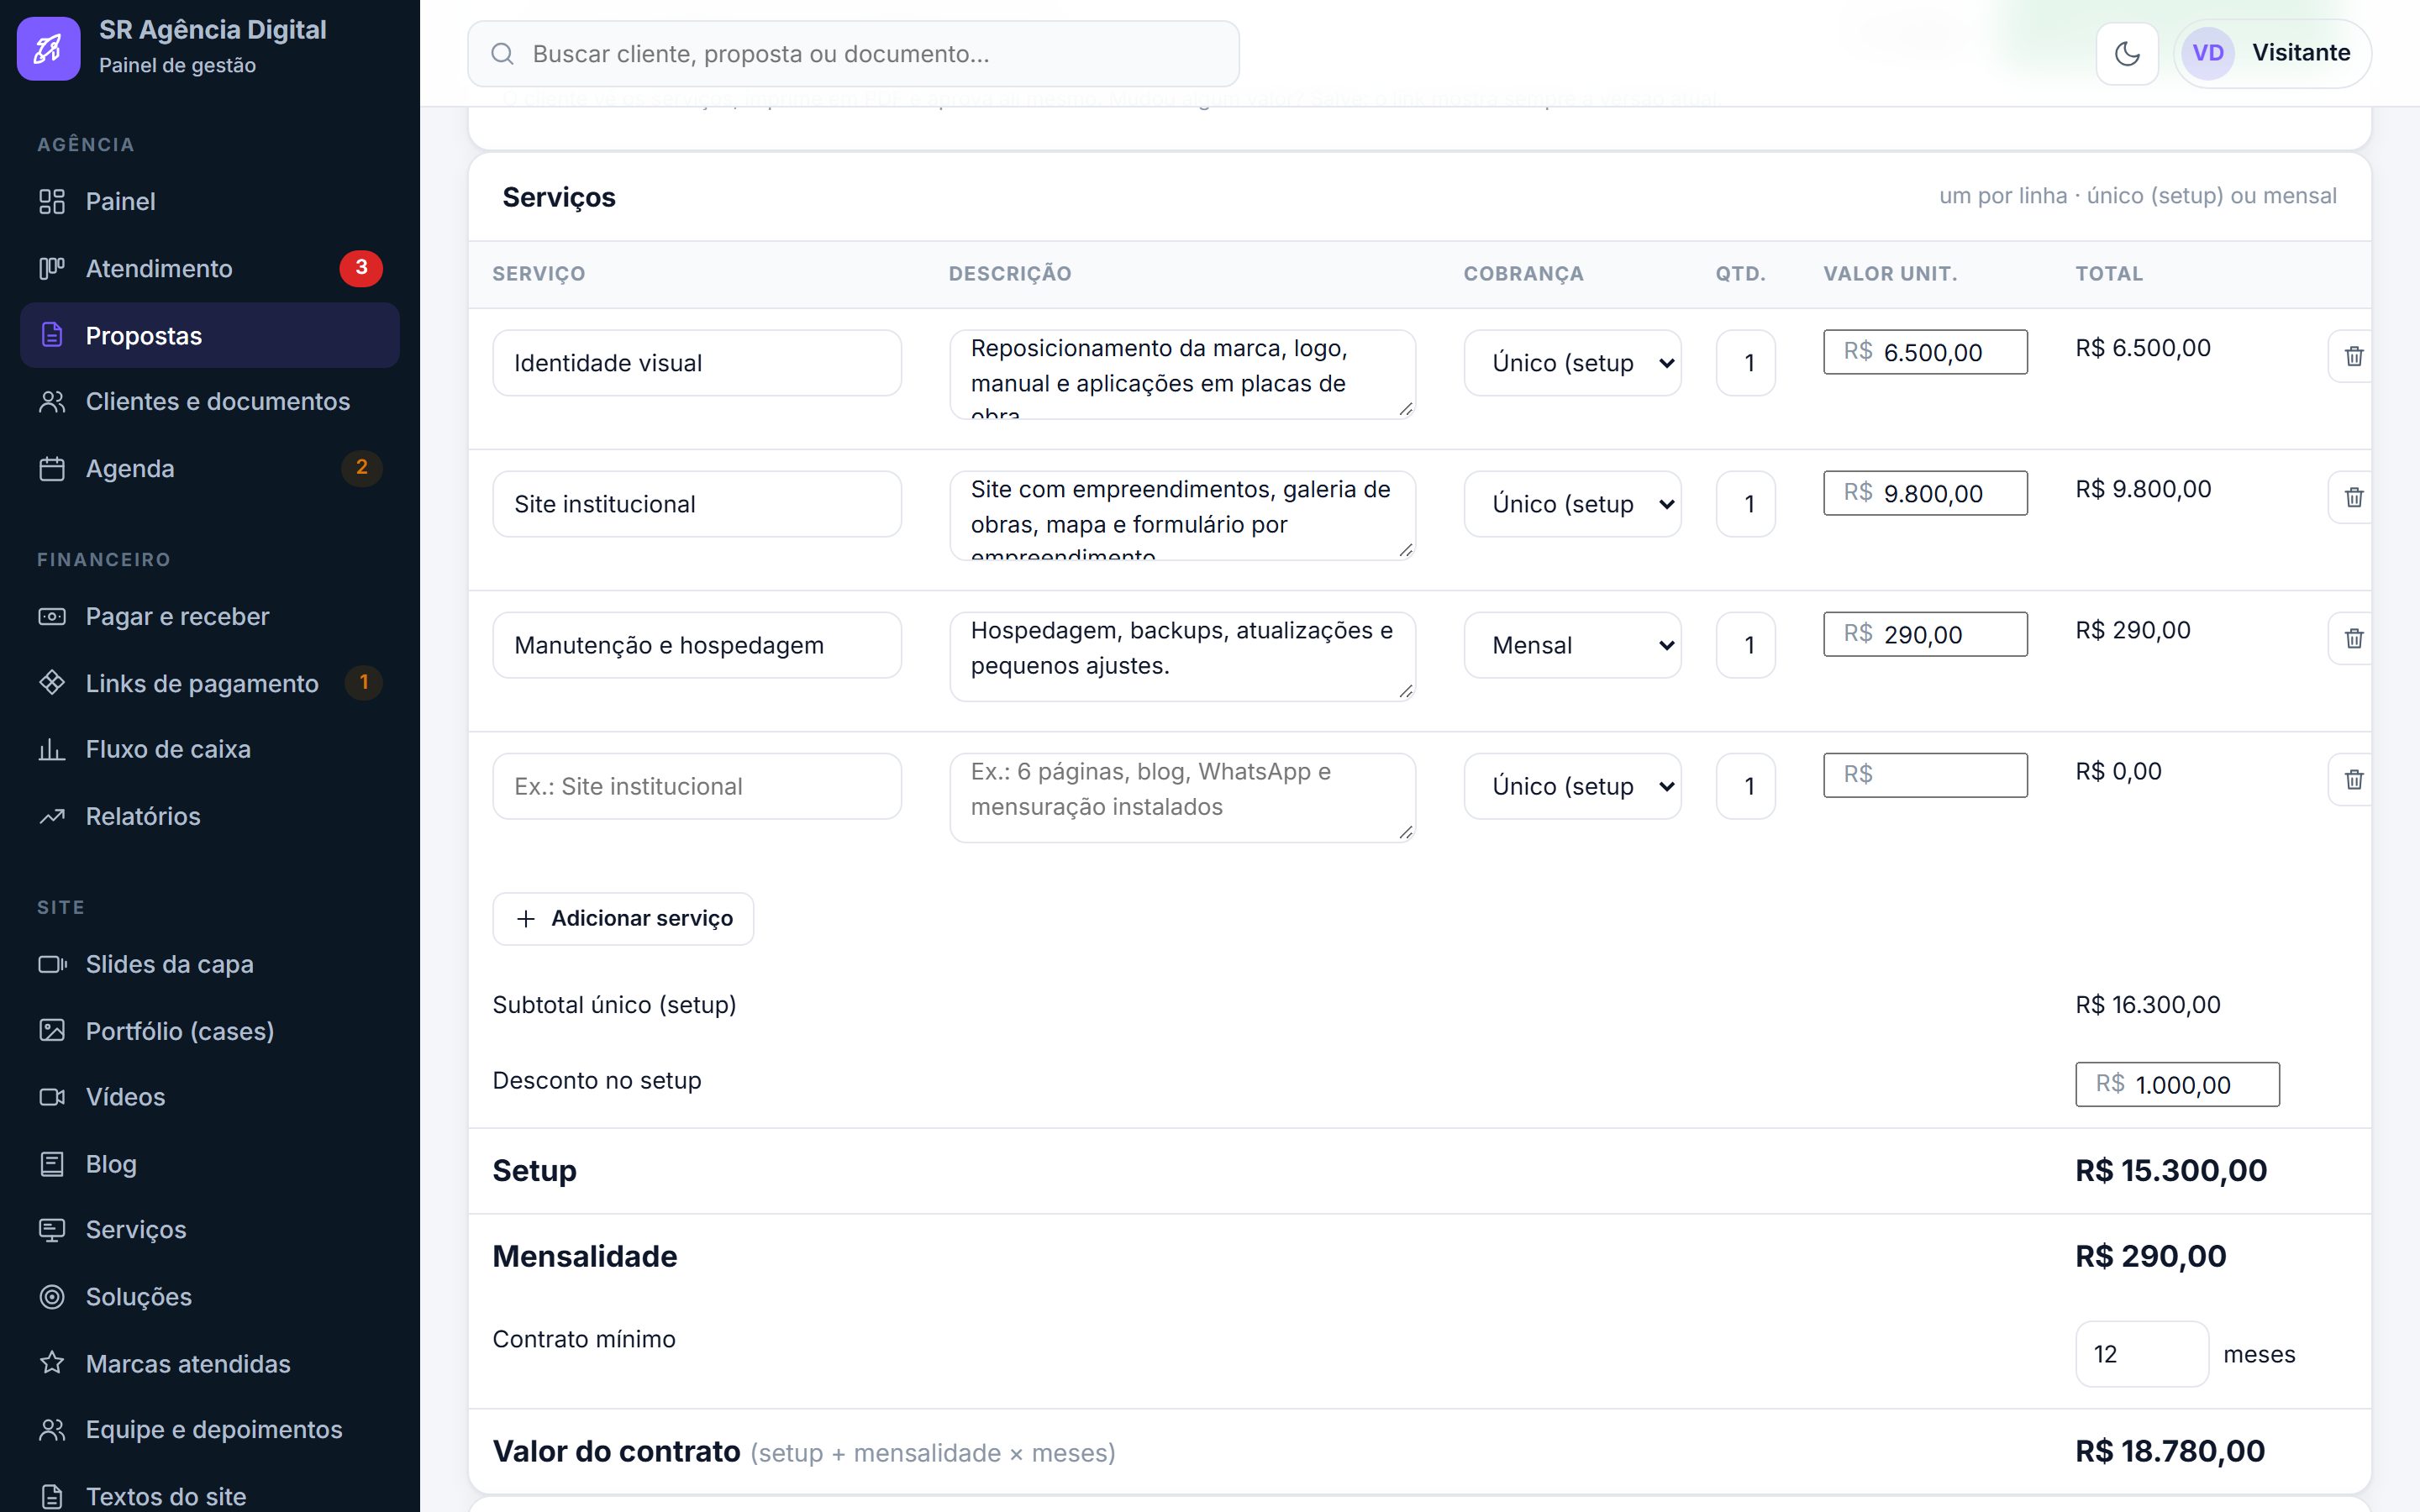Delete the Manutenção e hospedagem row
The image size is (2420, 1512).
2353,638
